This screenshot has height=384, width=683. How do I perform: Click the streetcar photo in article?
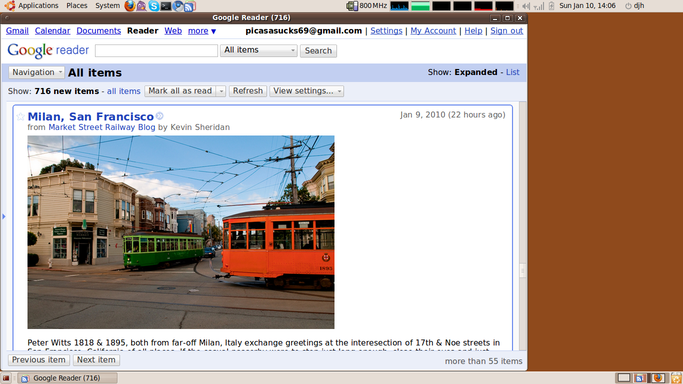181,232
